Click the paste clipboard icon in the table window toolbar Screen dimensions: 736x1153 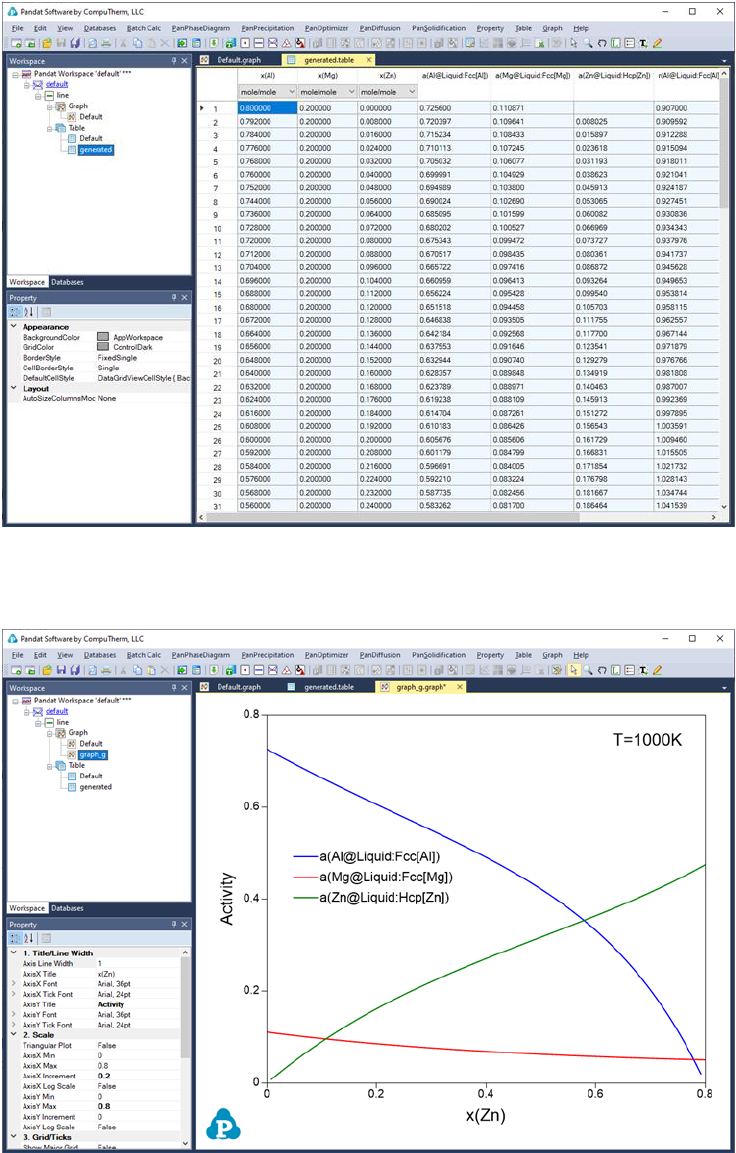151,43
